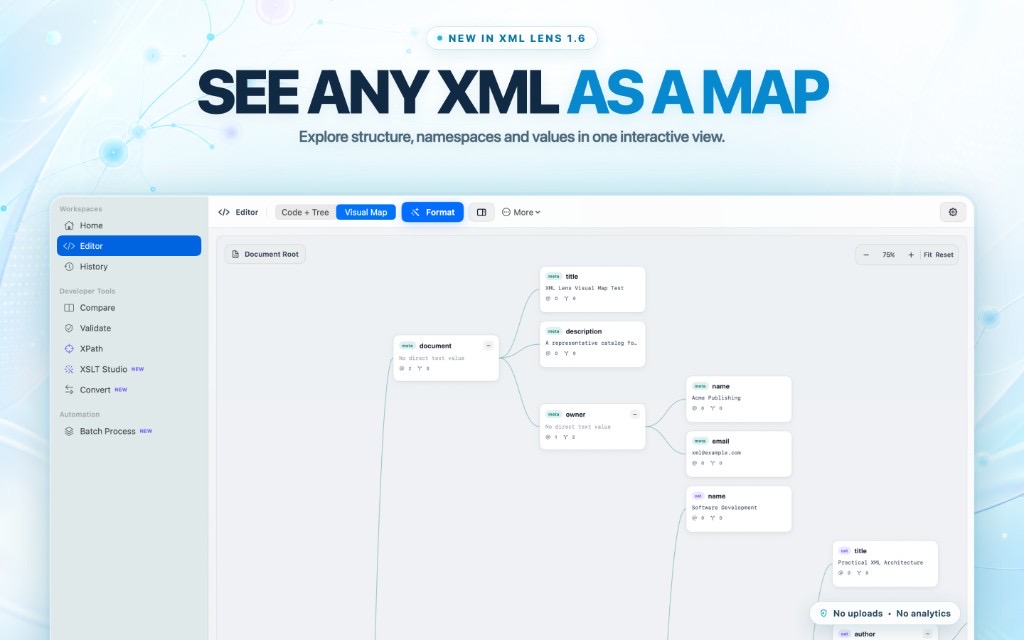The height and width of the screenshot is (640, 1024).
Task: Select the name node 'Software Development'
Action: tap(739, 508)
